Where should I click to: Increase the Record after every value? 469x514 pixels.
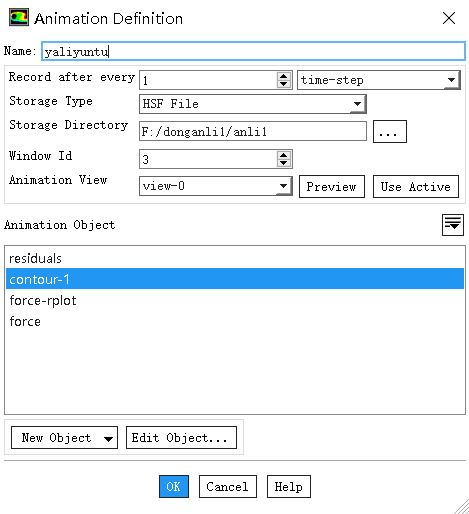click(284, 76)
